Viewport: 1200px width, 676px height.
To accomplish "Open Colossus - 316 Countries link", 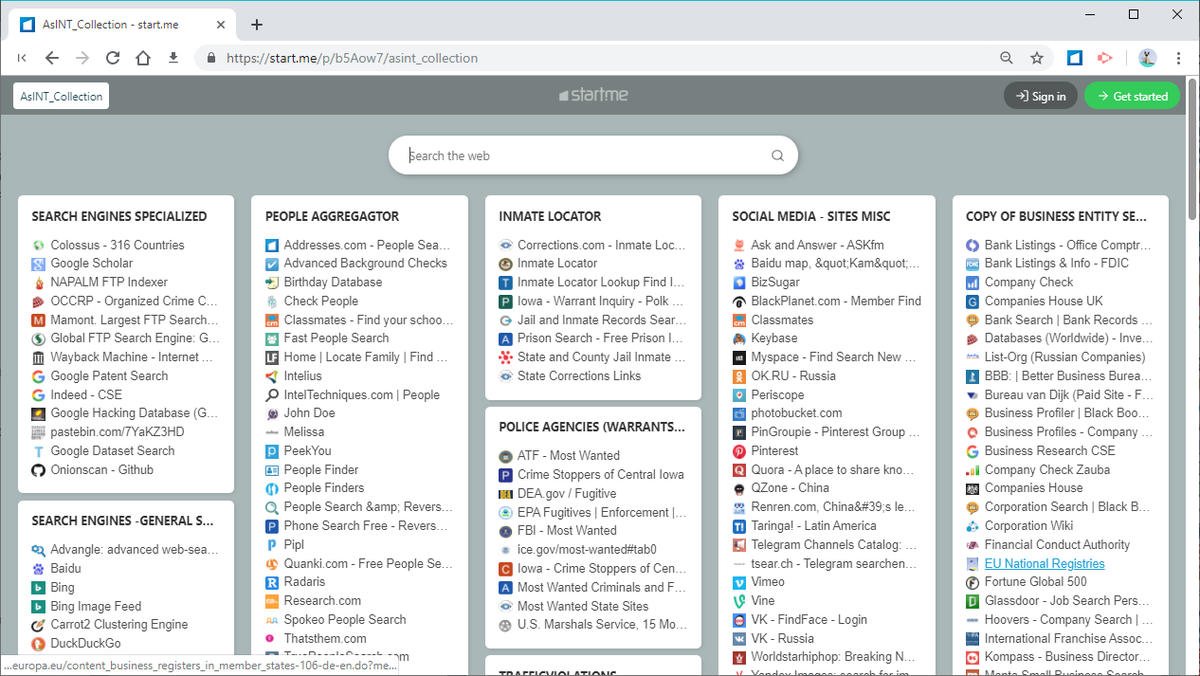I will coord(117,245).
